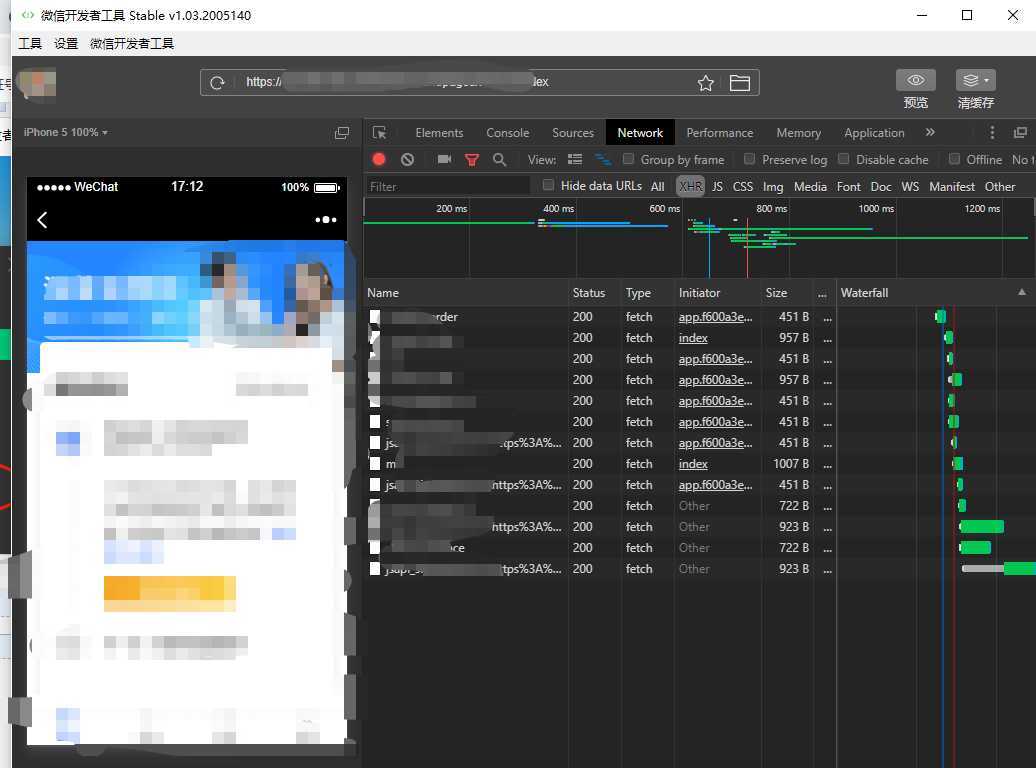Screen dimensions: 1036x768
Task: Click the orange button in the simulator page
Action: [x=170, y=593]
